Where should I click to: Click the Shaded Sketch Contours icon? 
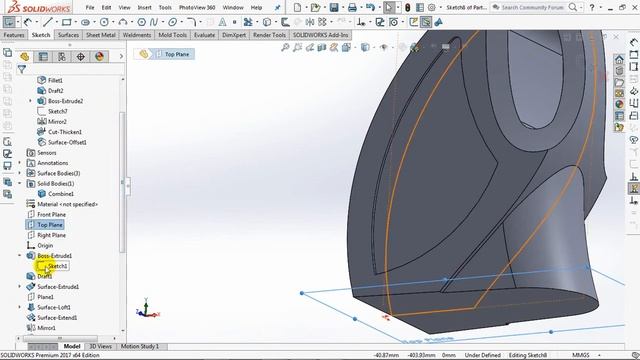(438, 22)
